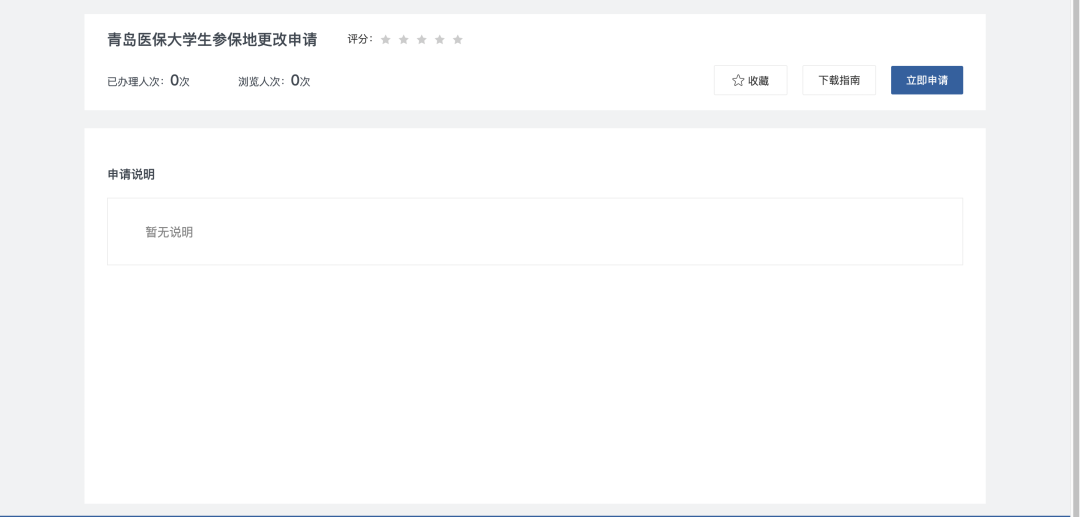Image resolution: width=1080 pixels, height=517 pixels.
Task: Select the 暂无说明 placeholder text
Action: click(x=169, y=232)
